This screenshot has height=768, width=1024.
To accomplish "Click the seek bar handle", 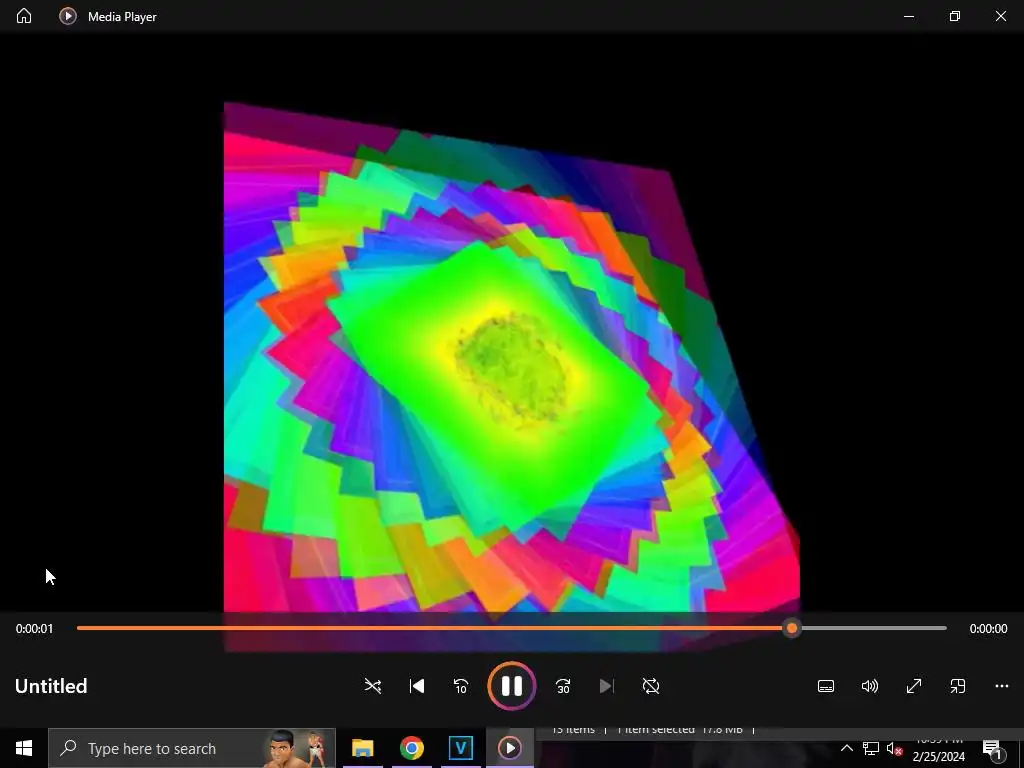I will pyautogui.click(x=792, y=628).
